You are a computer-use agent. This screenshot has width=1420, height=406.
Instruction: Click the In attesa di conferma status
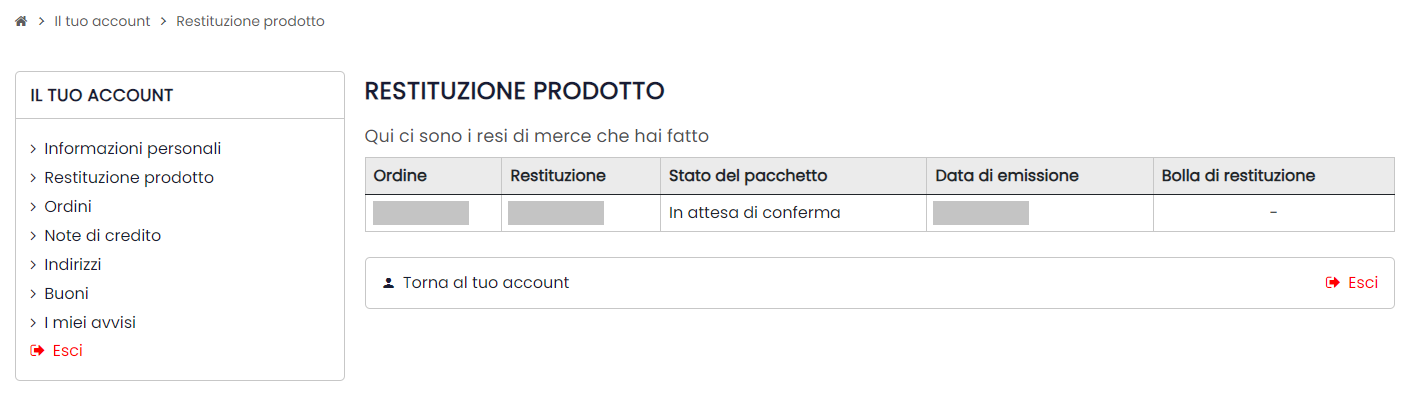(x=755, y=213)
